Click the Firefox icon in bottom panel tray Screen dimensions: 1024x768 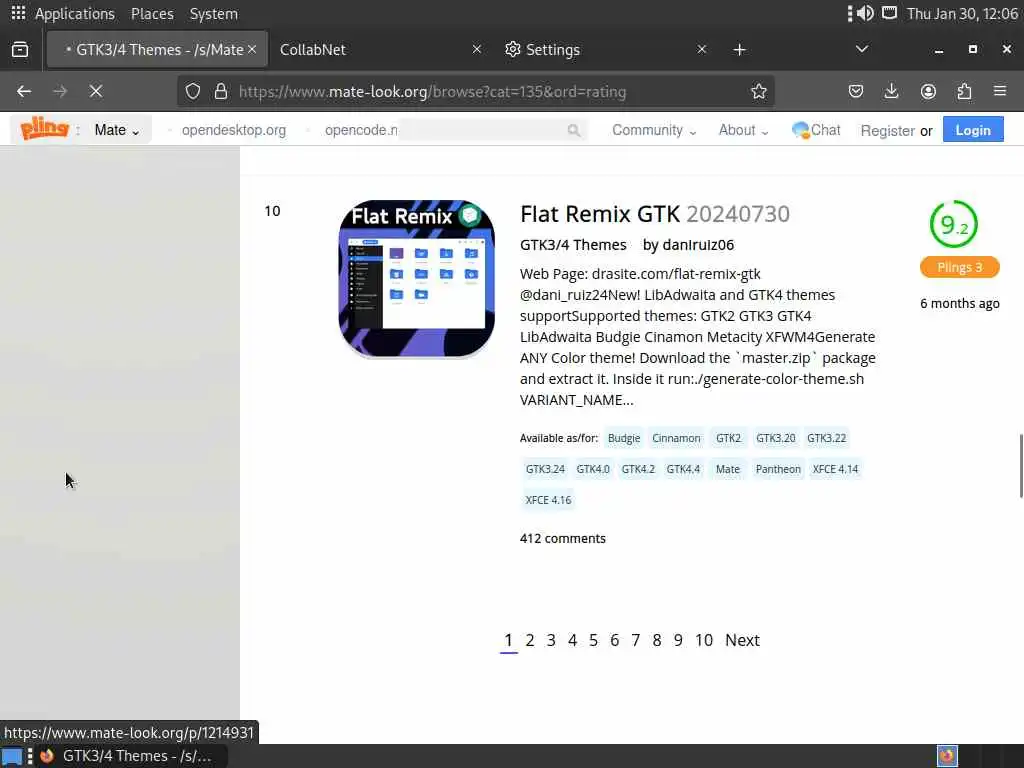pyautogui.click(x=947, y=756)
